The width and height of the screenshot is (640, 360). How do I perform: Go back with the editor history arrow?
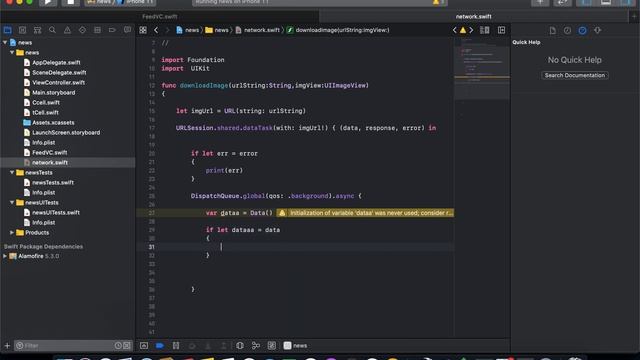(x=156, y=30)
